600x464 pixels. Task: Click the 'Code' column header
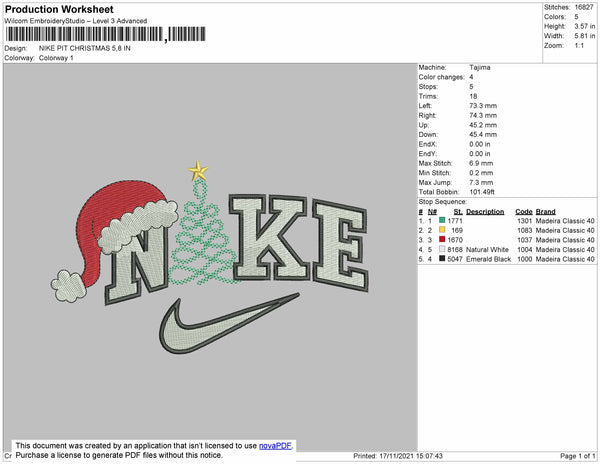(523, 212)
